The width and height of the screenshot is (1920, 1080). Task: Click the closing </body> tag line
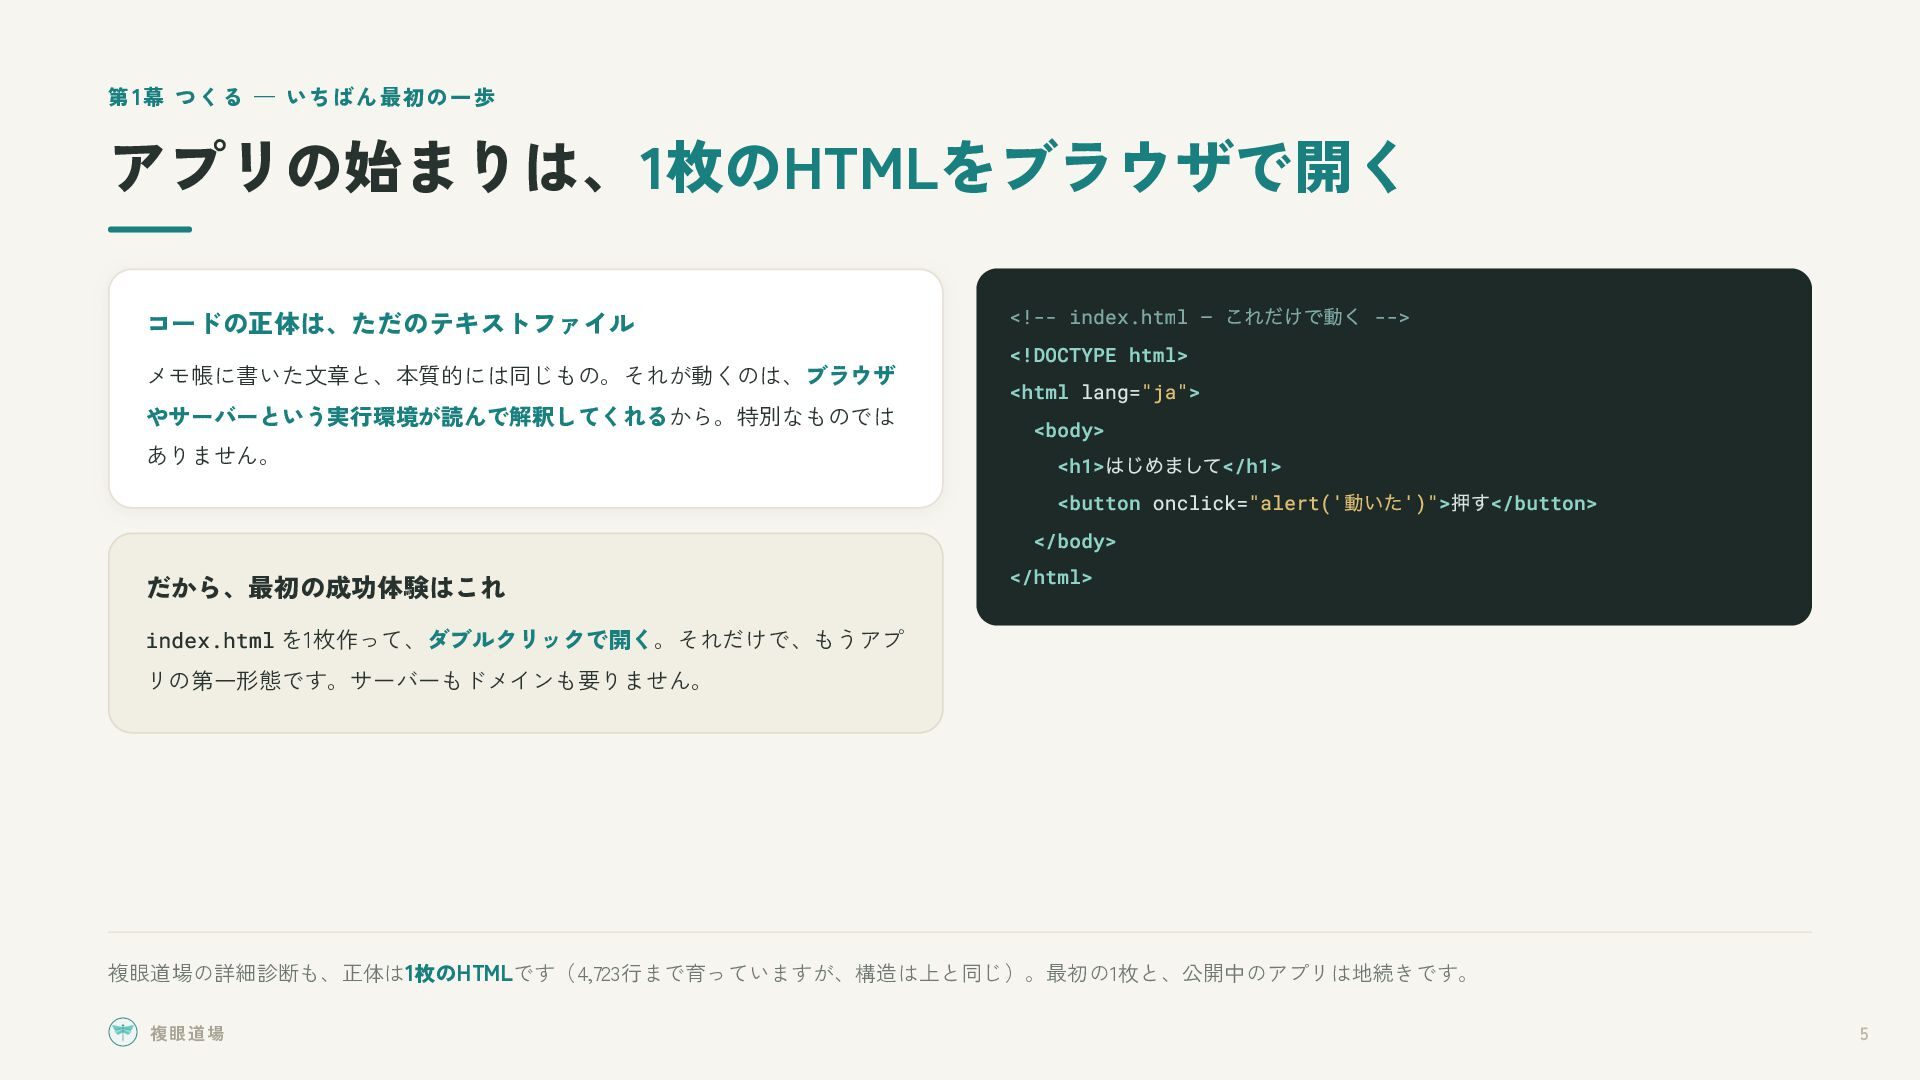tap(1074, 541)
